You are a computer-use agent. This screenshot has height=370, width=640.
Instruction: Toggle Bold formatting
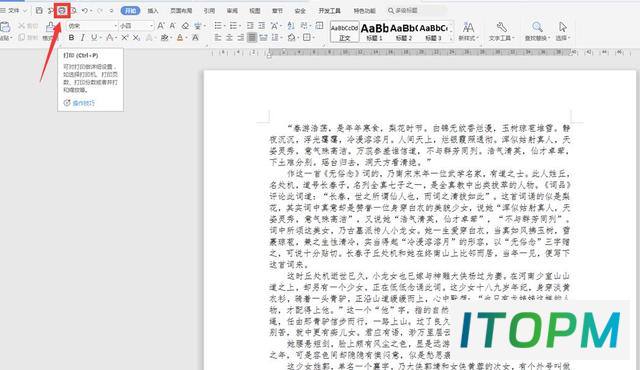point(71,38)
